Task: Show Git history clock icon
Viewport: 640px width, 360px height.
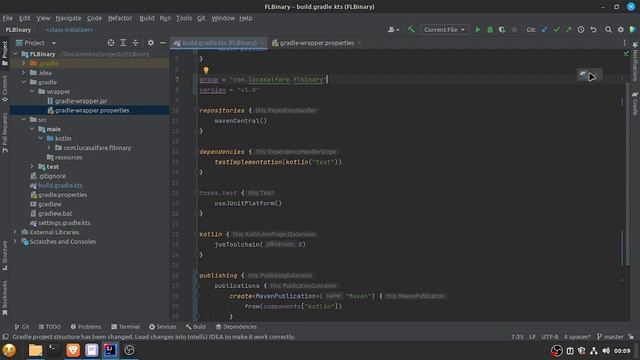Action: point(581,29)
